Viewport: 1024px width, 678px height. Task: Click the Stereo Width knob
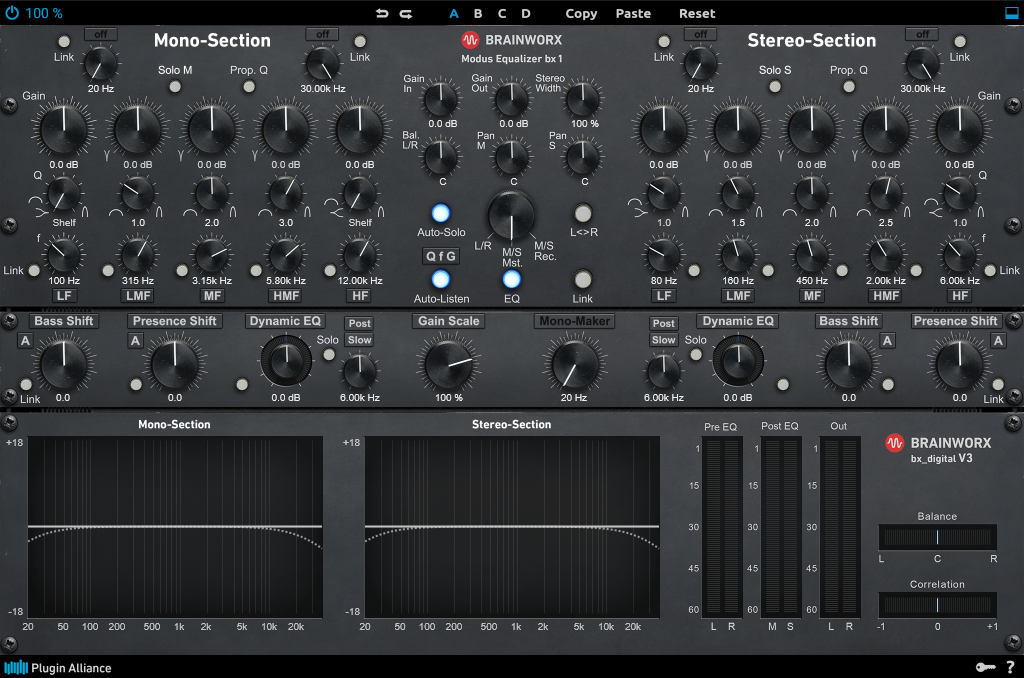[583, 100]
